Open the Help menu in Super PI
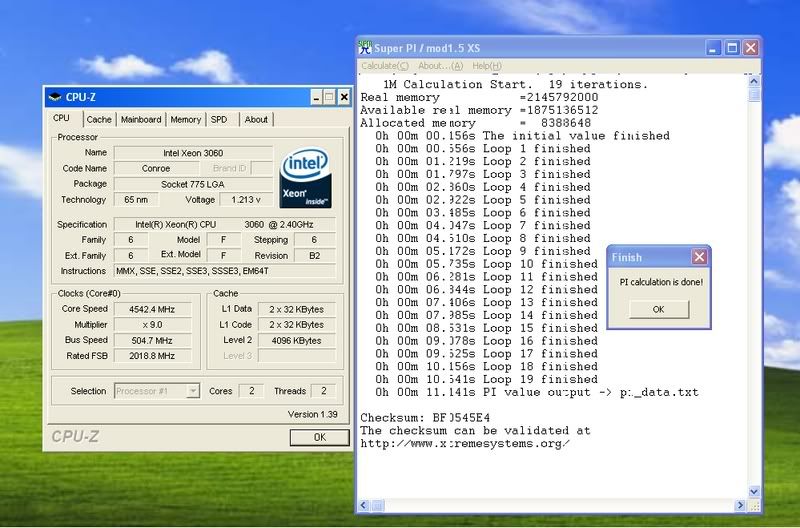The height and width of the screenshot is (528, 800). click(x=487, y=66)
